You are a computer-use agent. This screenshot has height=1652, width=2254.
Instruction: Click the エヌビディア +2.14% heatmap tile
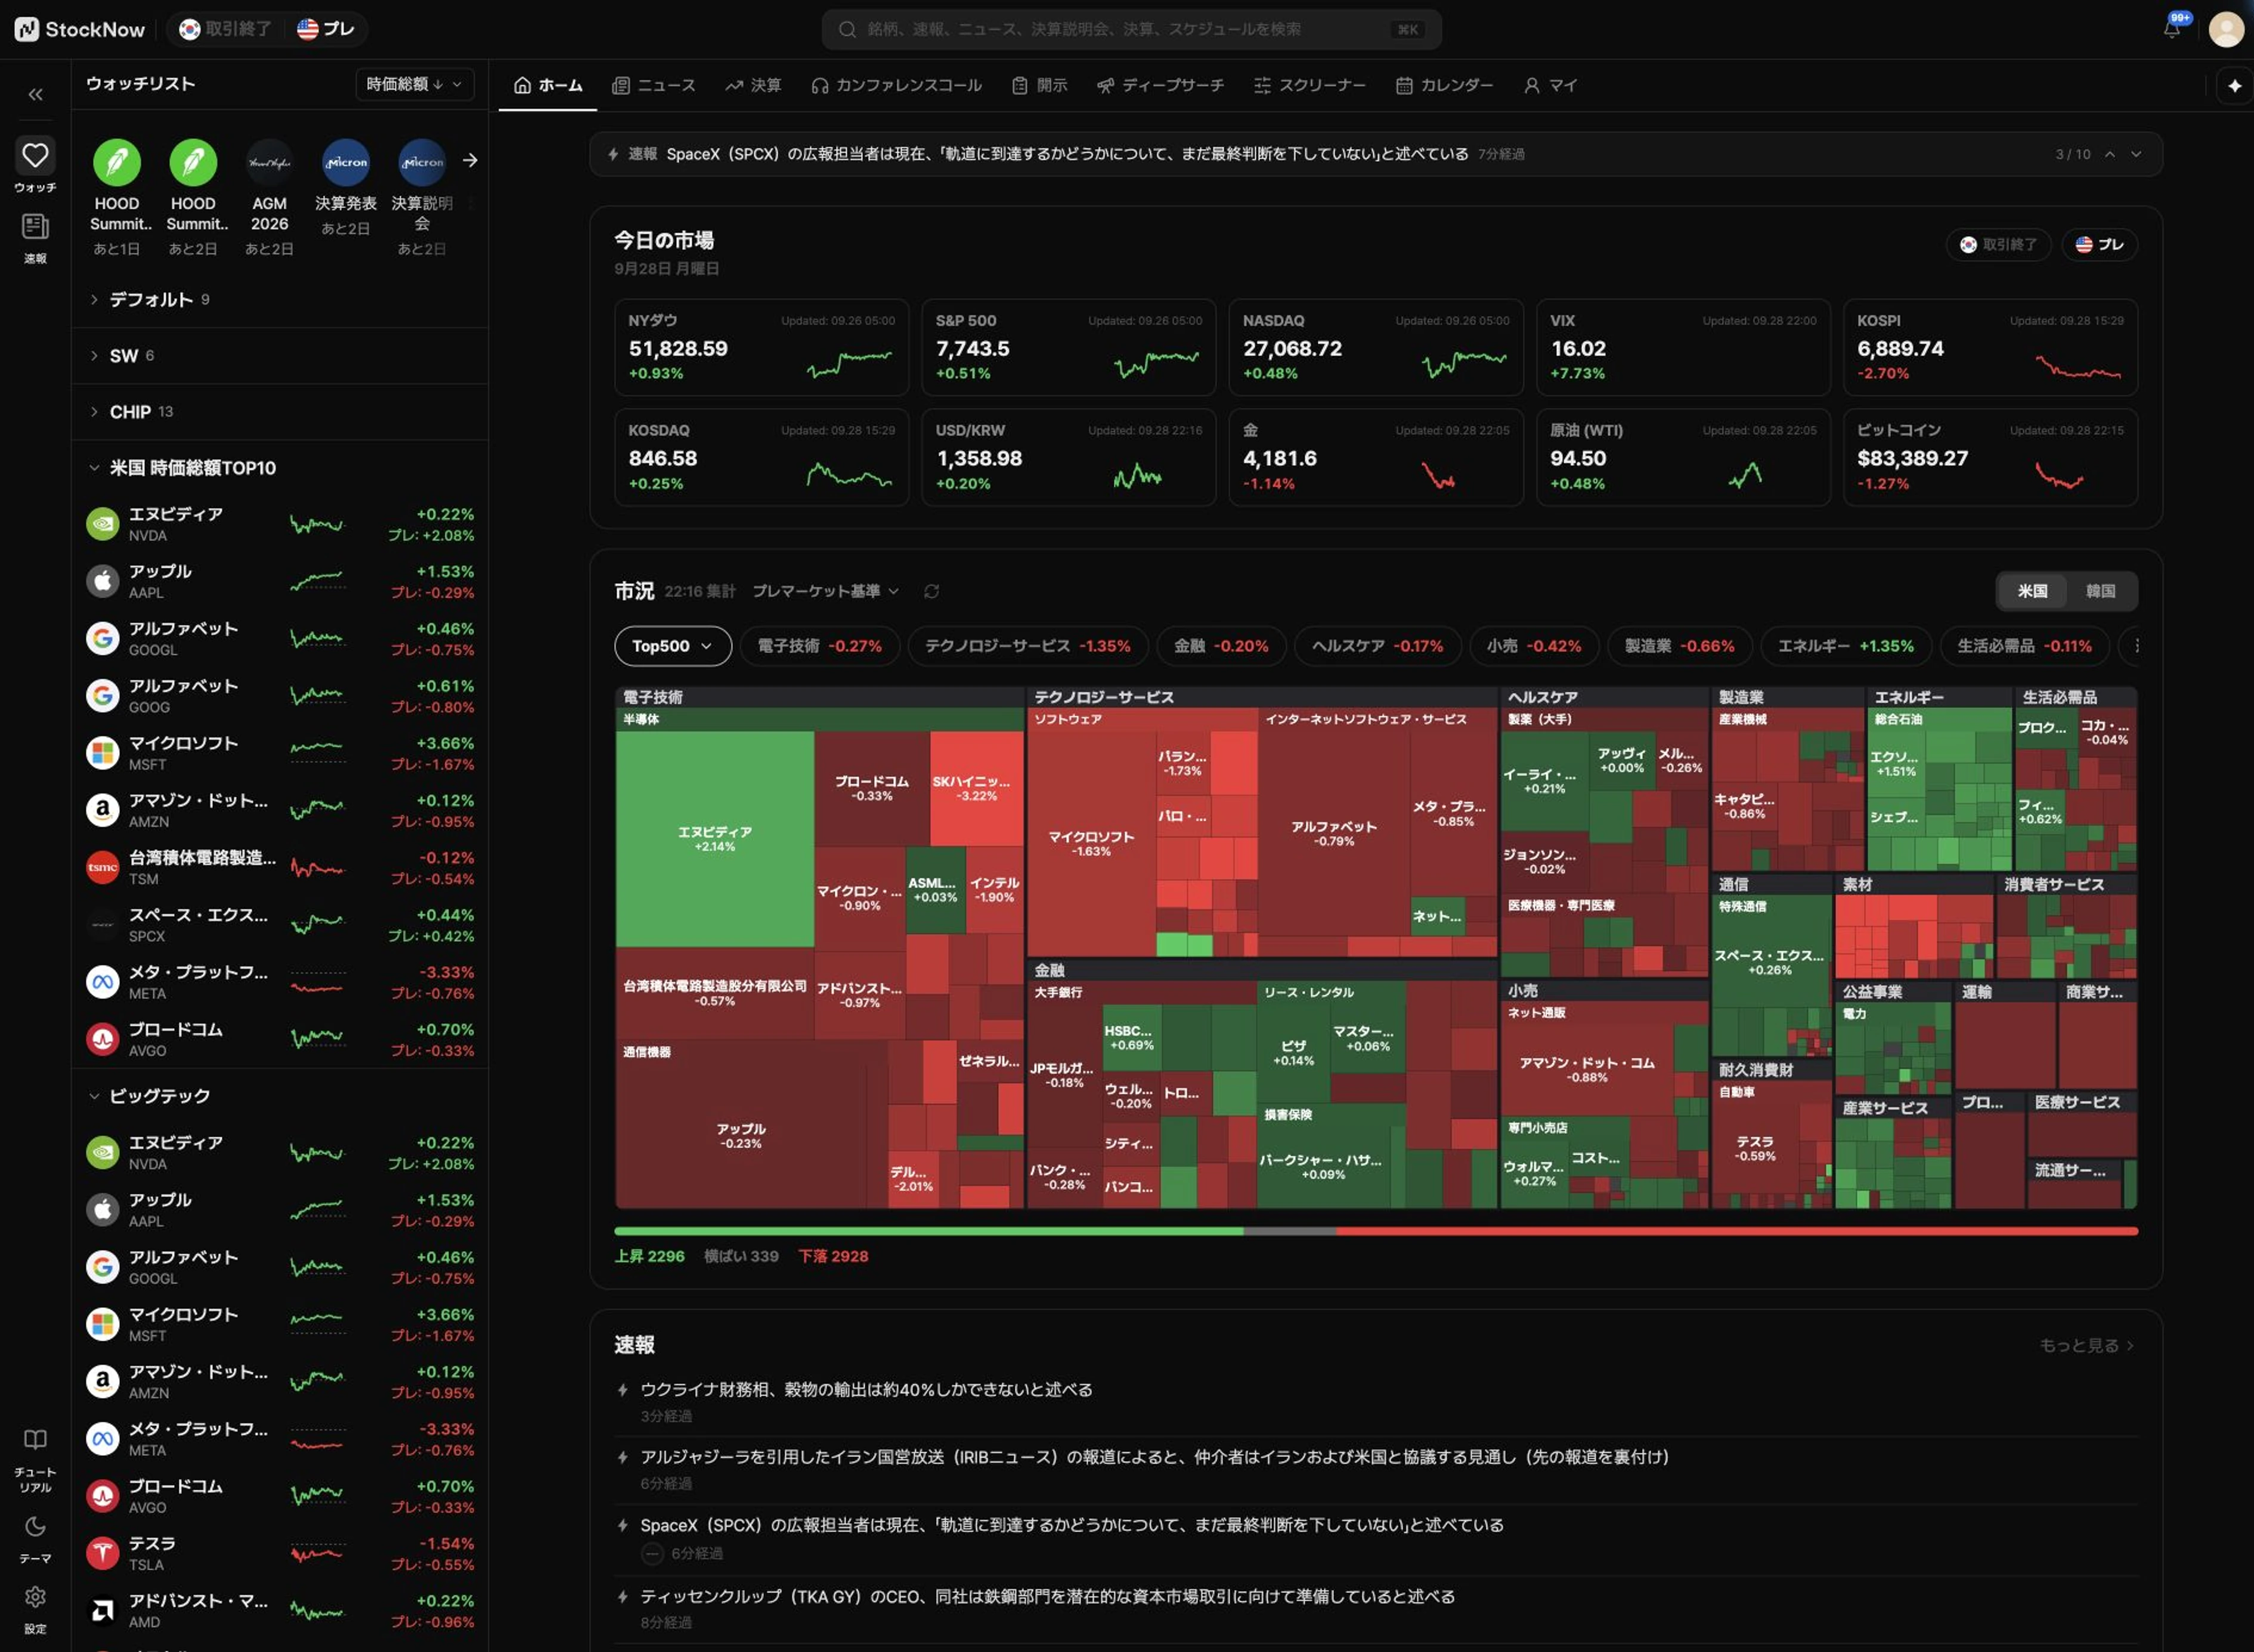coord(715,838)
